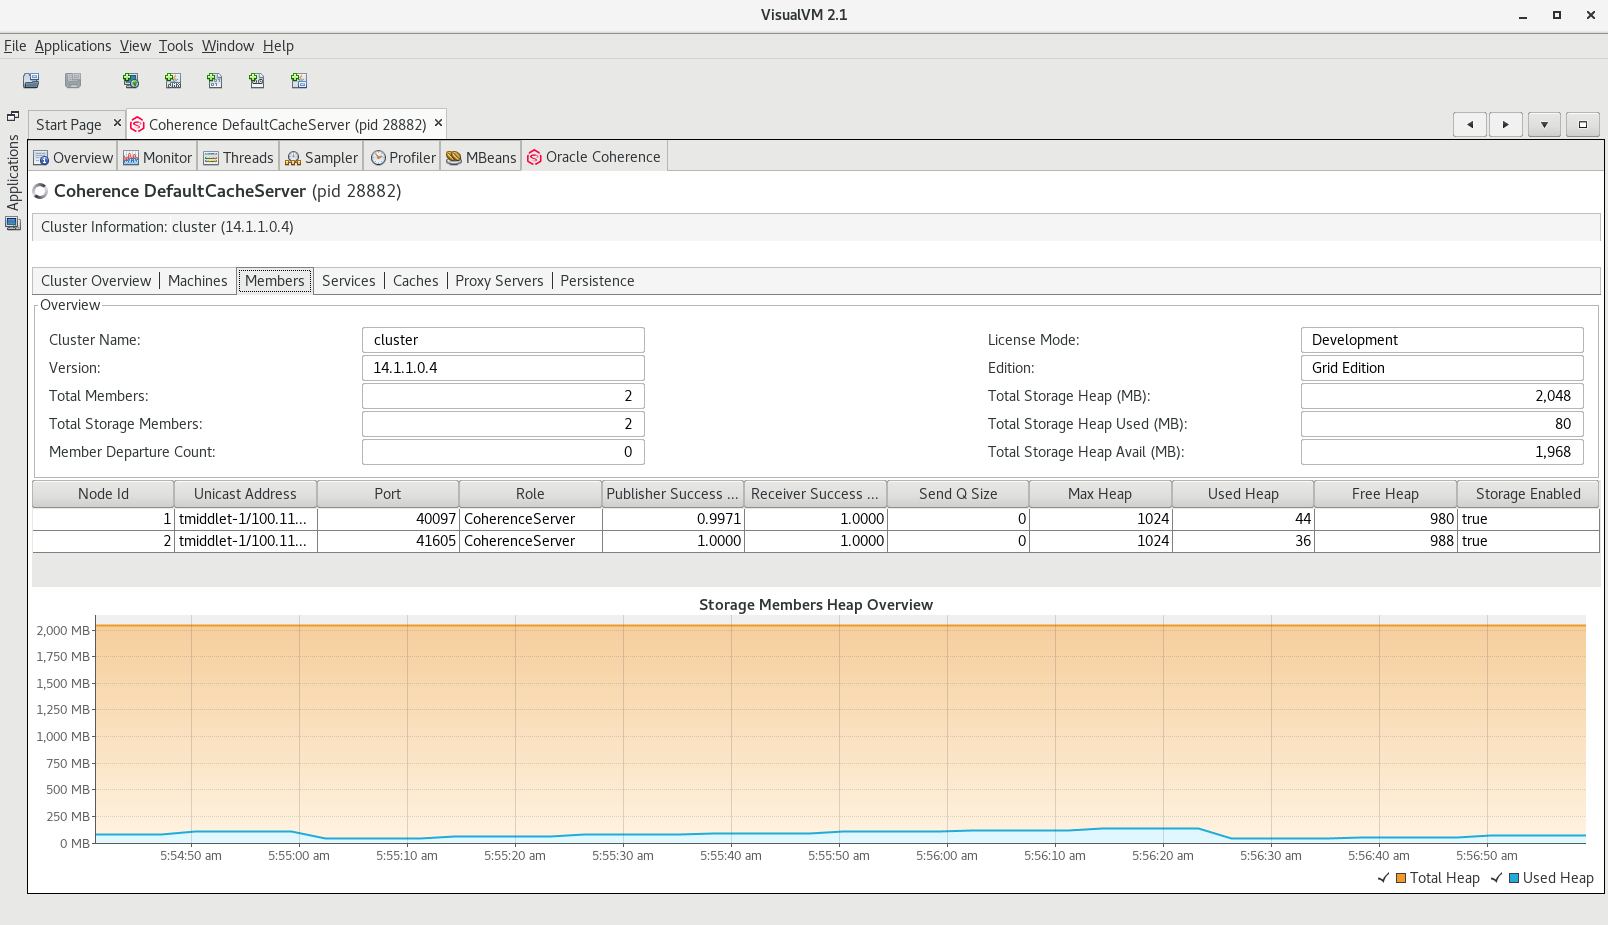Sort by Free Heap column header
Image resolution: width=1608 pixels, height=925 pixels.
click(1385, 494)
